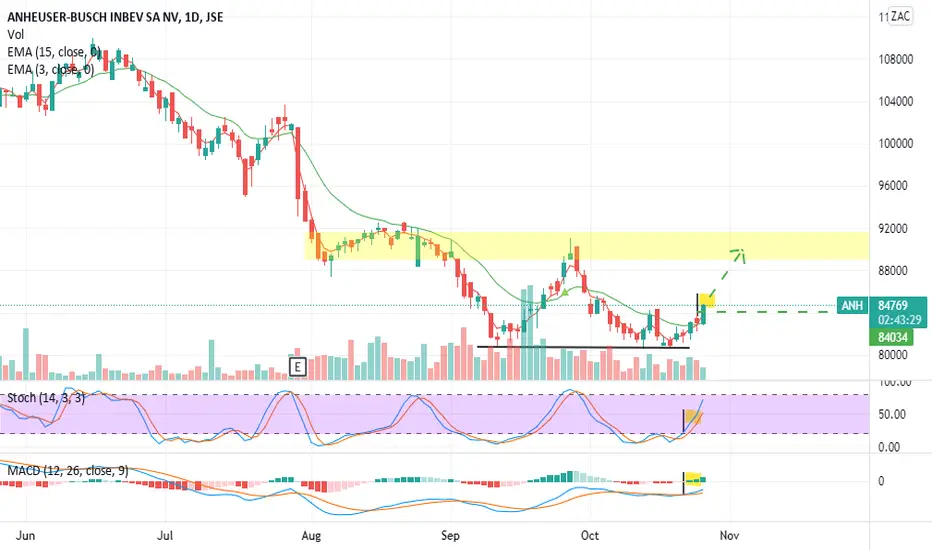Open the earnings E marker

coord(297,367)
